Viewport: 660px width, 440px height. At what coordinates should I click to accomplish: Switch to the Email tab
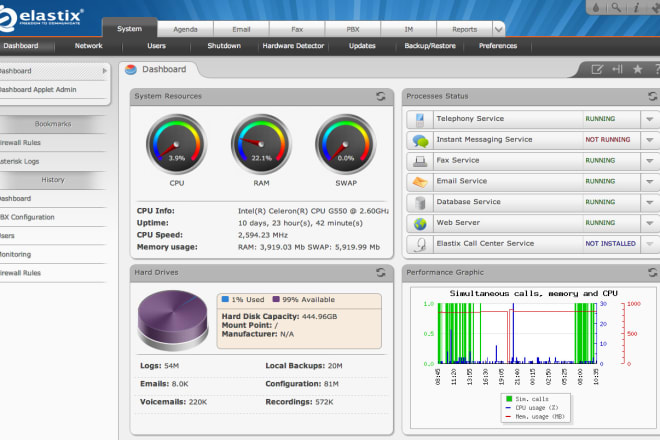(241, 29)
